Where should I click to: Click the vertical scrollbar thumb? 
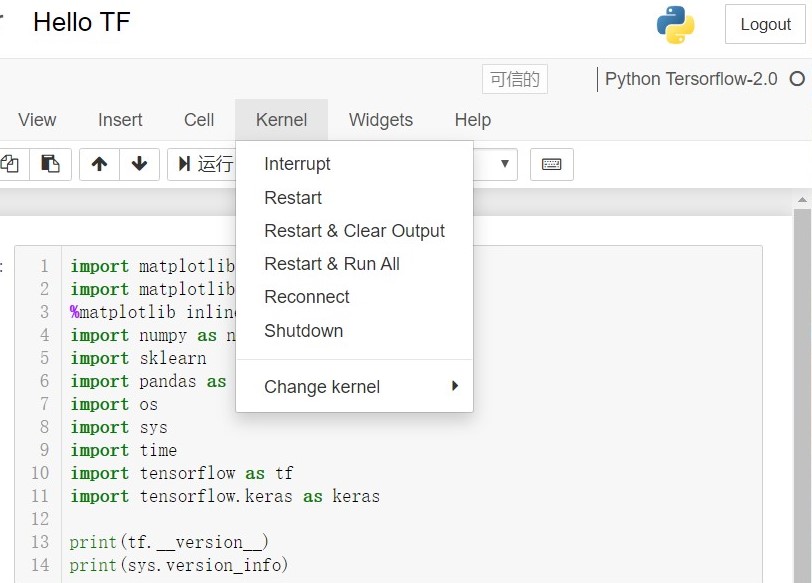[802, 396]
